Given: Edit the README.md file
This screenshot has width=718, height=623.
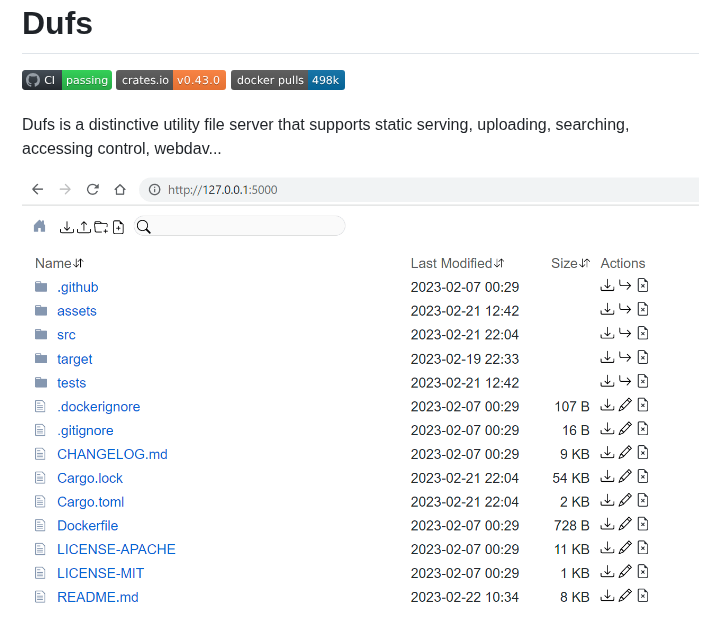Looking at the screenshot, I should tap(625, 595).
